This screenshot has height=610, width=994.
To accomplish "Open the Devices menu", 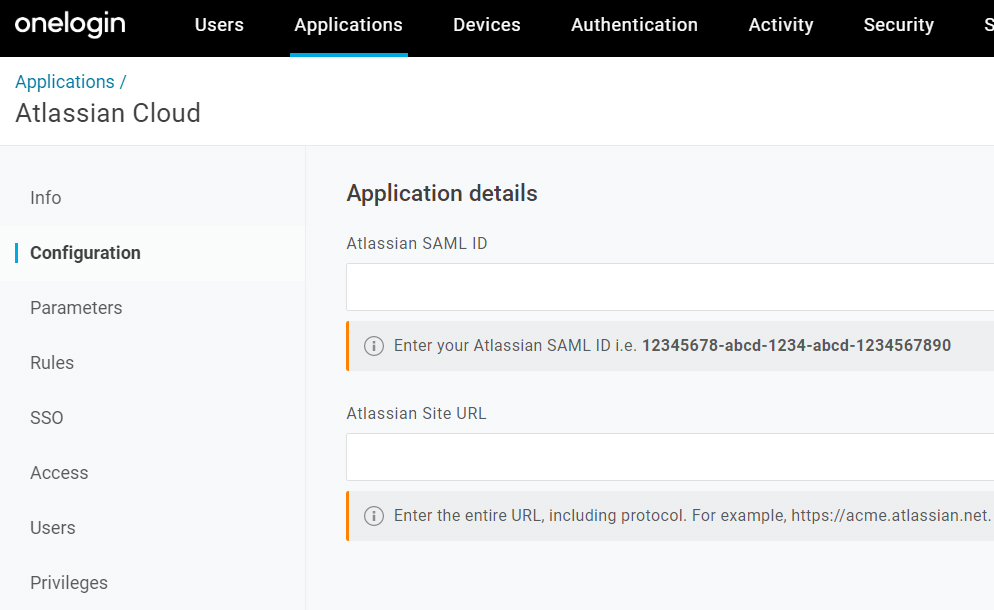I will coord(487,25).
